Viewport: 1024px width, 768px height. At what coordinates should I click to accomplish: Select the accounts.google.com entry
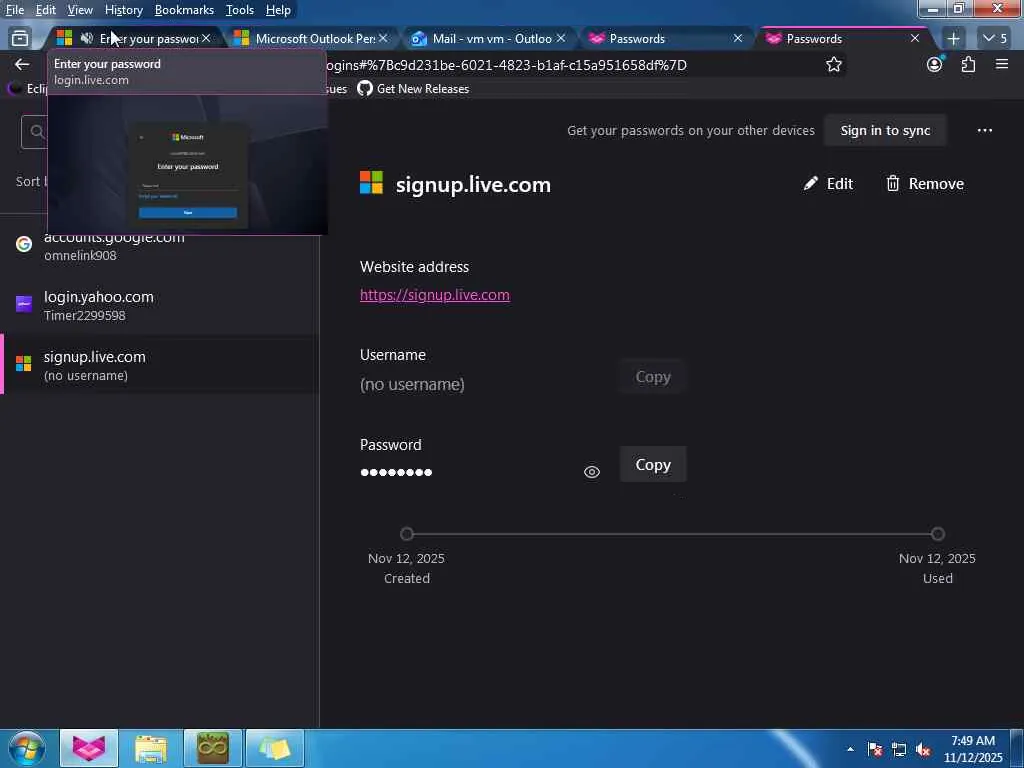tap(160, 247)
